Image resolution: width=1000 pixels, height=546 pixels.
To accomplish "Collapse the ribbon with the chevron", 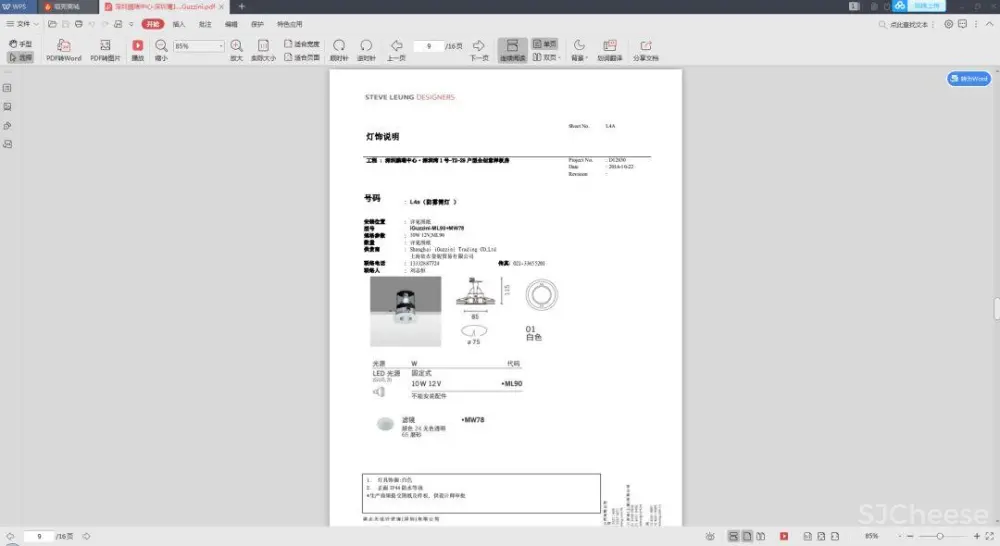I will [x=989, y=24].
